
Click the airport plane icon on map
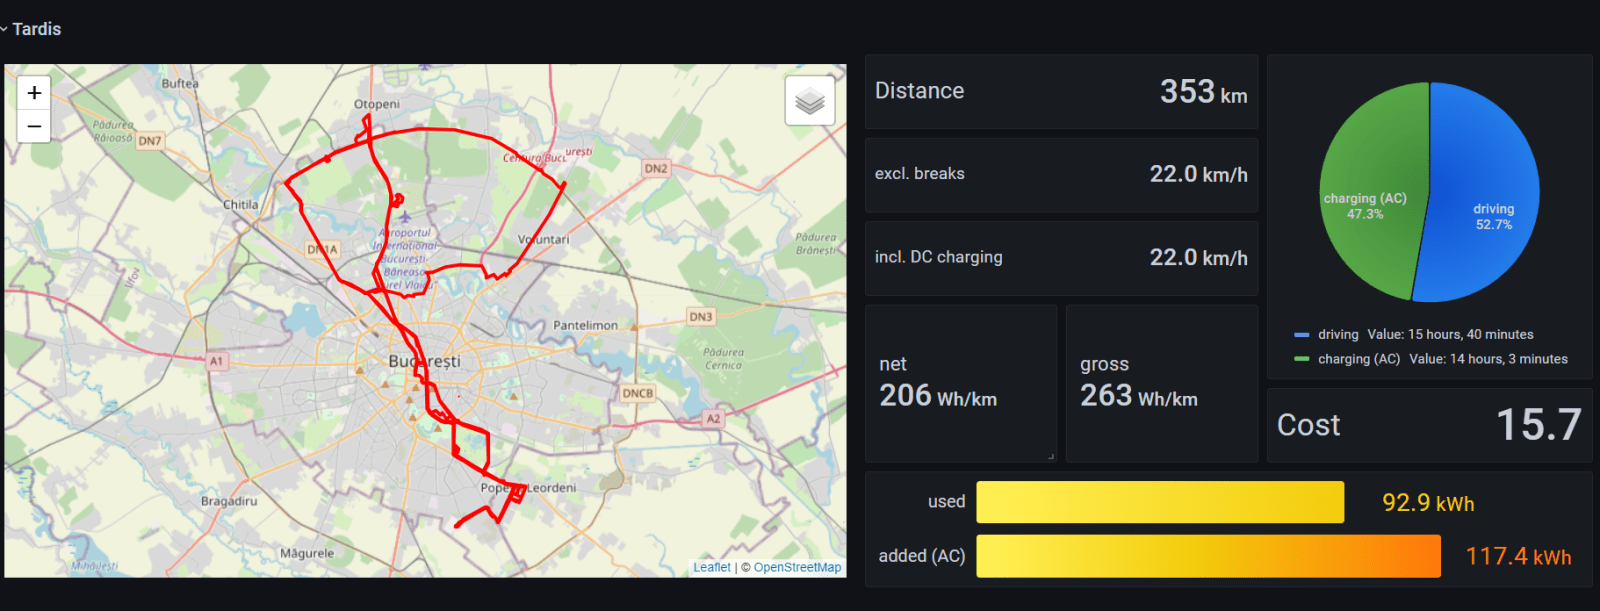coord(404,217)
